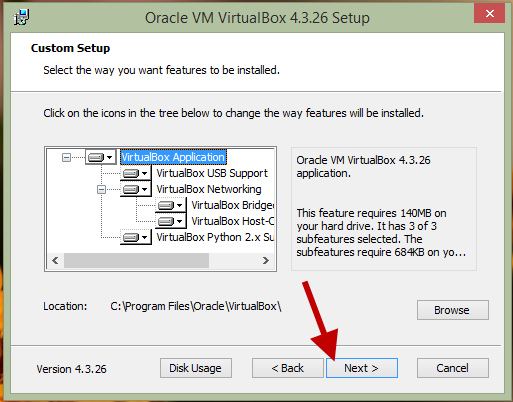Select VirtualBox Python 2.x Support item
Viewport: 513px width, 402px height.
215,237
